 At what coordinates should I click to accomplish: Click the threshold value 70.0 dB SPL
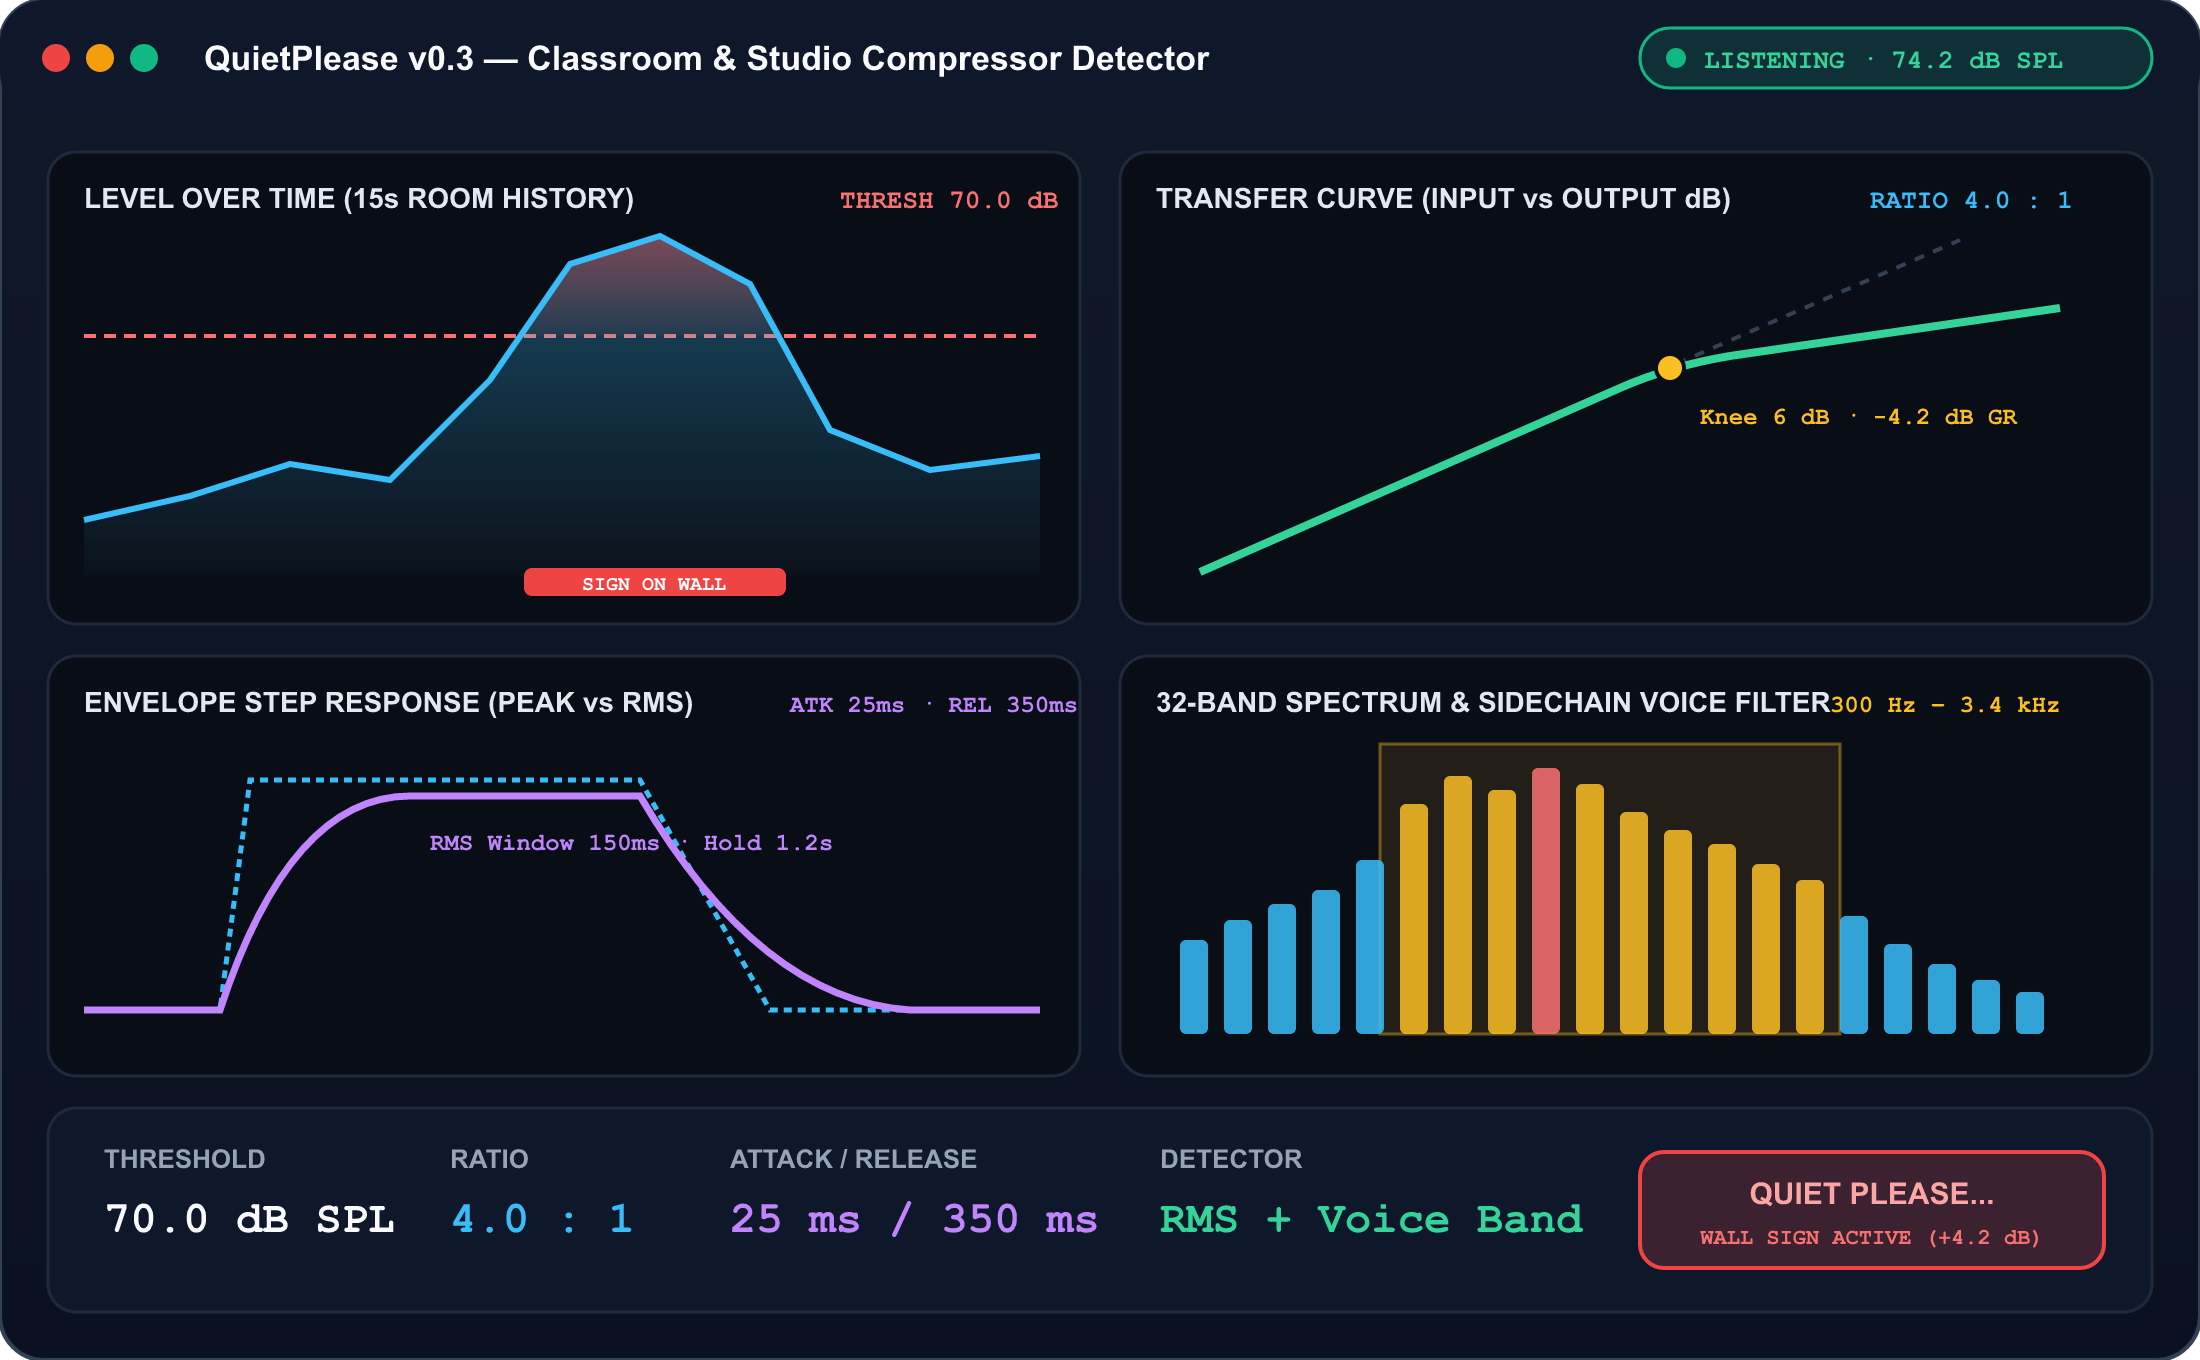[250, 1220]
